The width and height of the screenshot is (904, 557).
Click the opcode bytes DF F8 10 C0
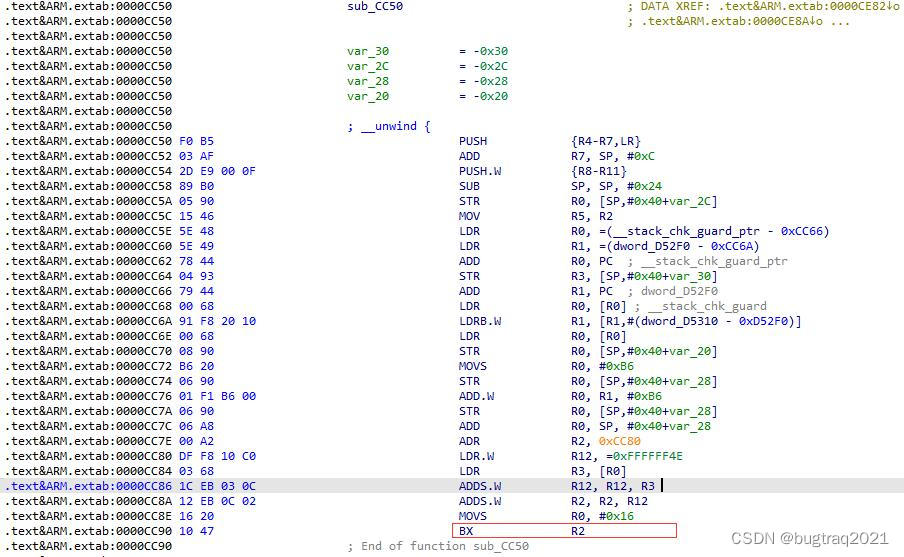click(x=217, y=456)
